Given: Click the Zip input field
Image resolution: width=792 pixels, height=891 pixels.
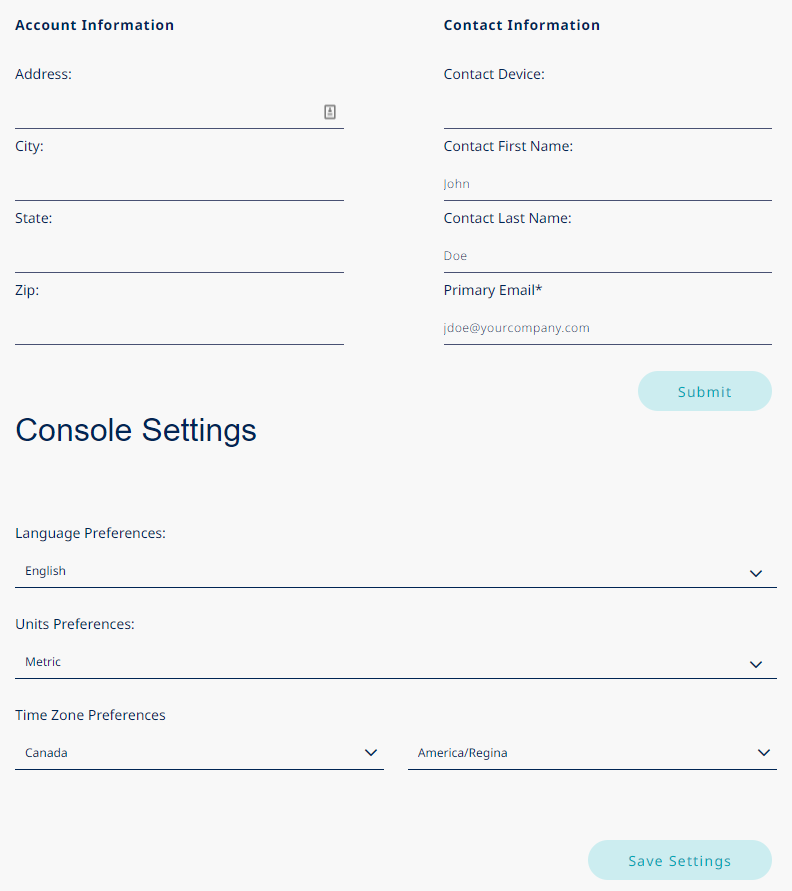Looking at the screenshot, I should point(179,328).
